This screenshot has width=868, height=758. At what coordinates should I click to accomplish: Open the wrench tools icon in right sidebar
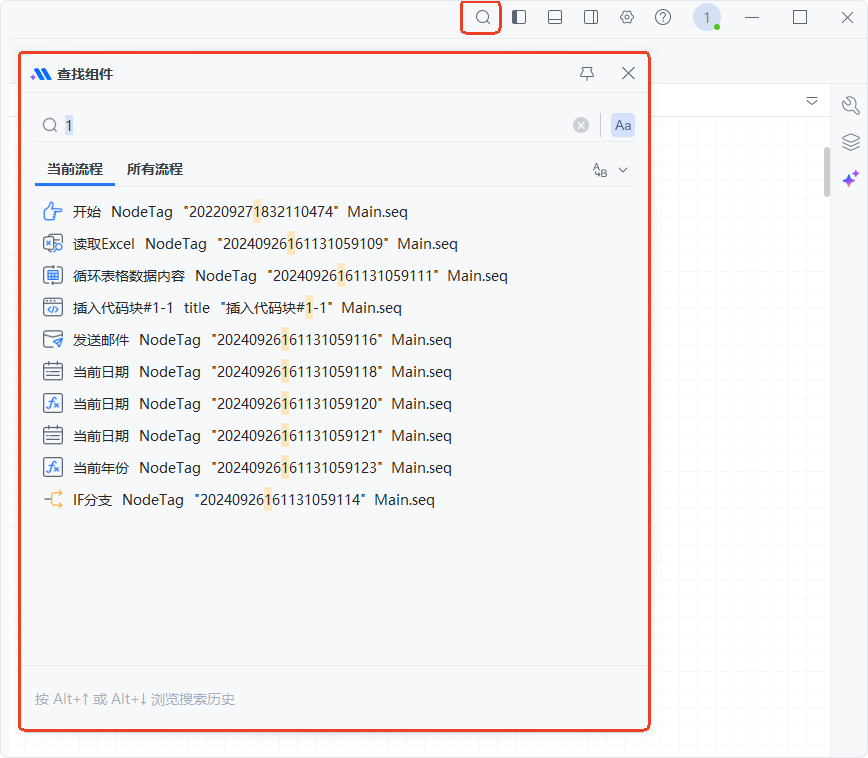coord(850,105)
